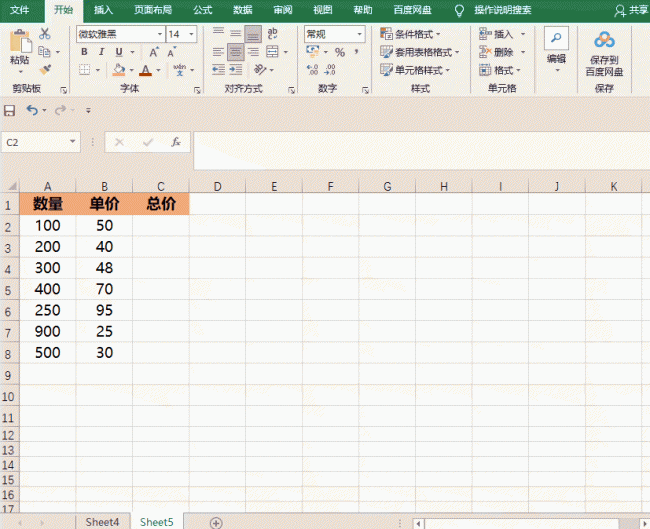This screenshot has width=650, height=529.
Task: Click the Paste clipboard icon
Action: [x=19, y=41]
